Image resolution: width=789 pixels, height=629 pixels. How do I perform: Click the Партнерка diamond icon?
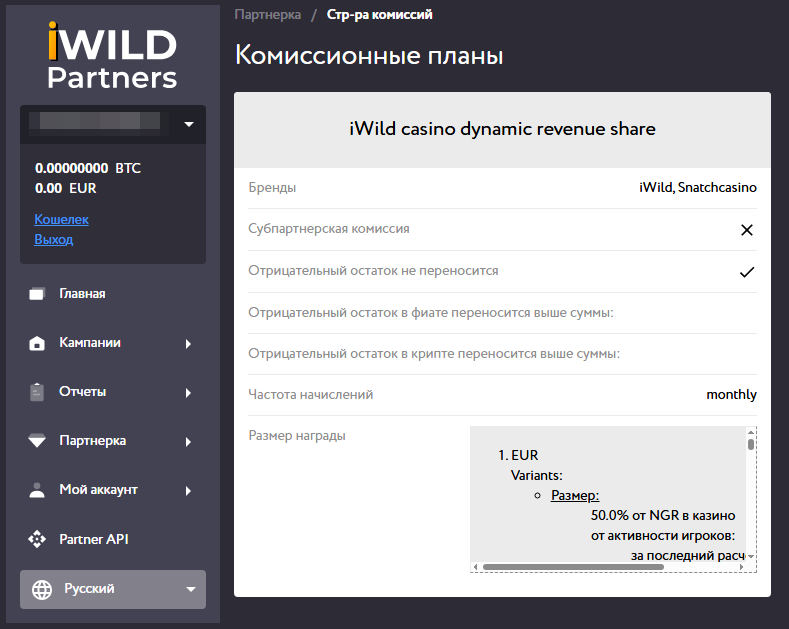pos(37,441)
